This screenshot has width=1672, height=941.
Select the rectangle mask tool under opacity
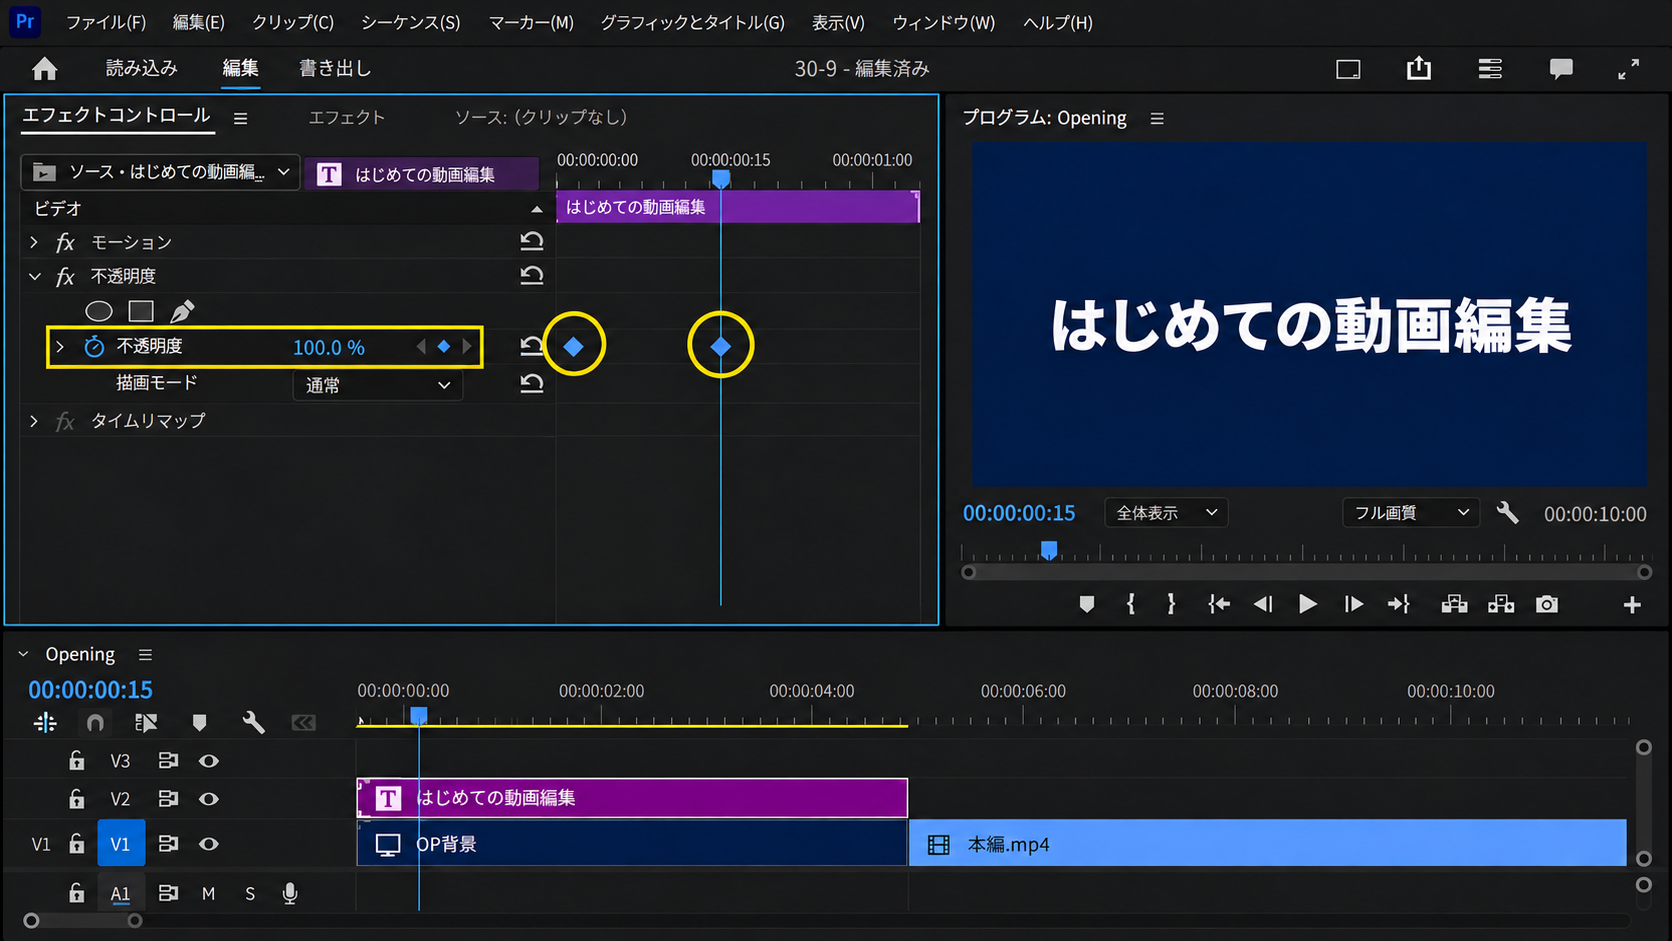[x=141, y=311]
